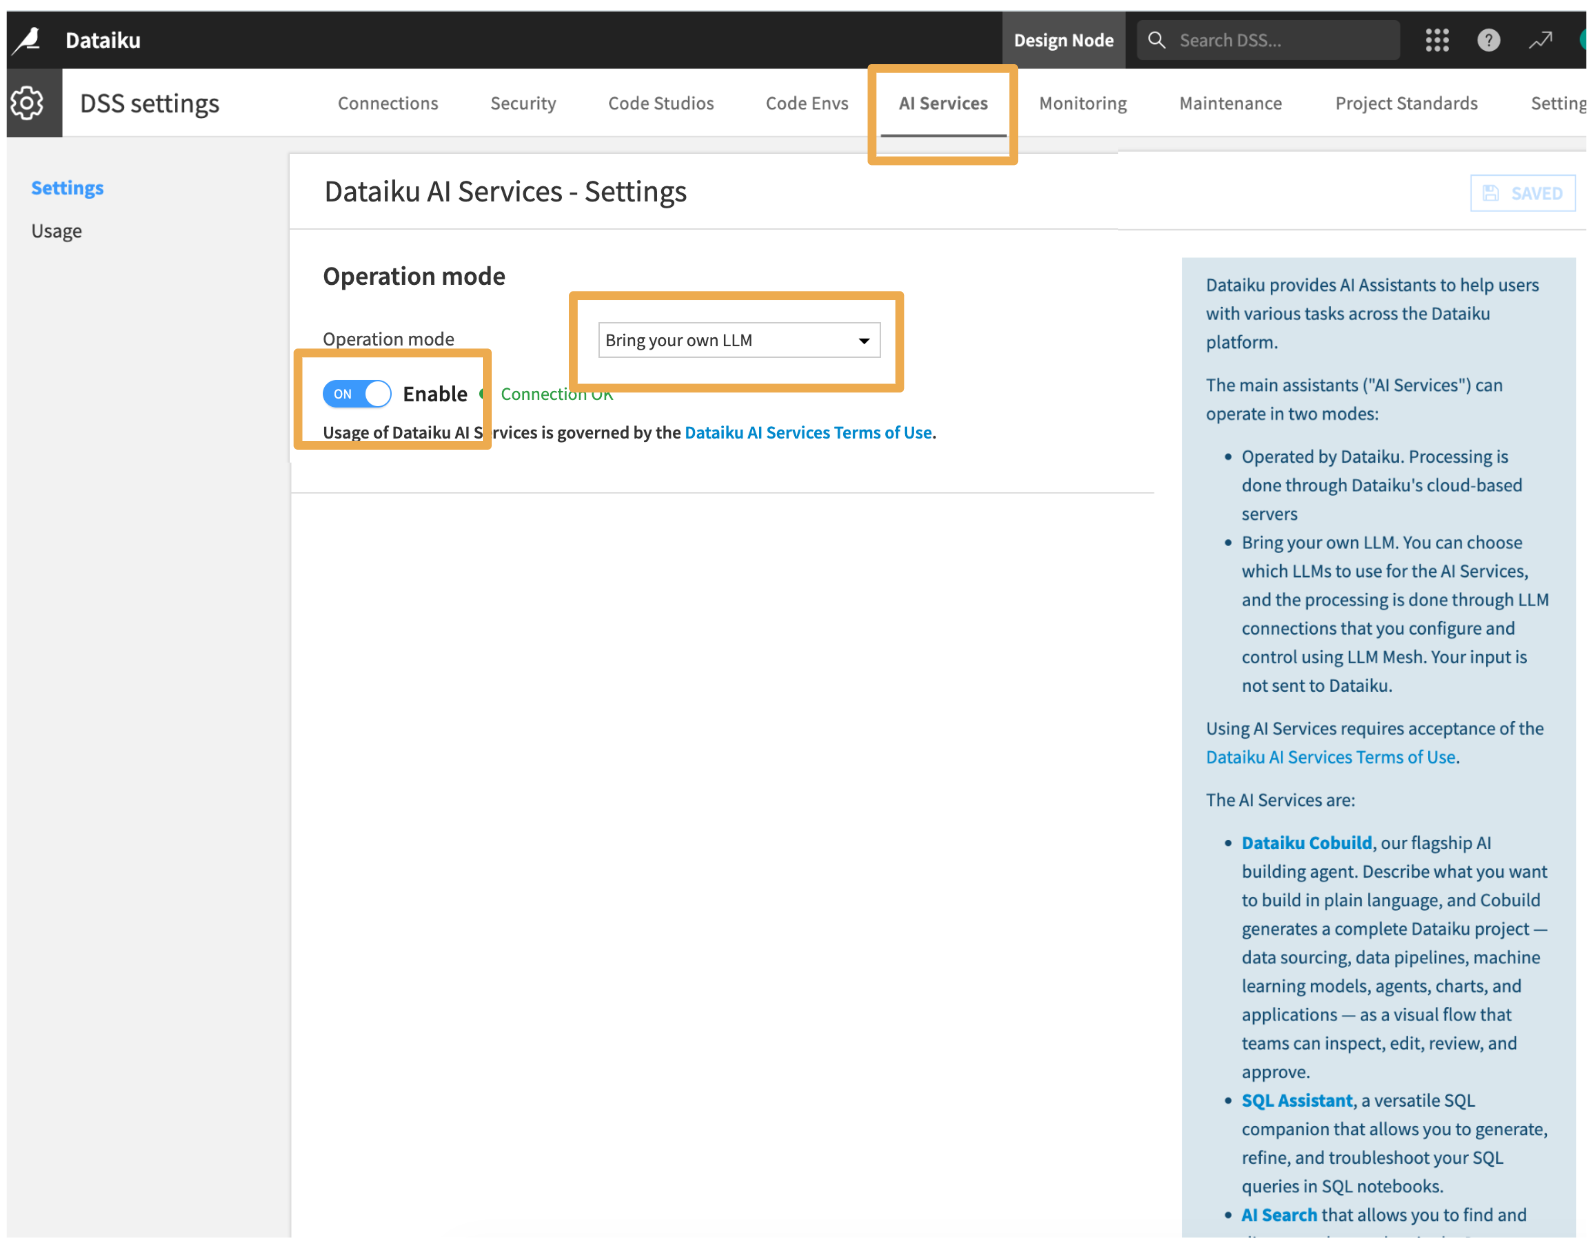Open Terms of Use link under Enable toggle
Image resolution: width=1592 pixels, height=1250 pixels.
point(808,433)
